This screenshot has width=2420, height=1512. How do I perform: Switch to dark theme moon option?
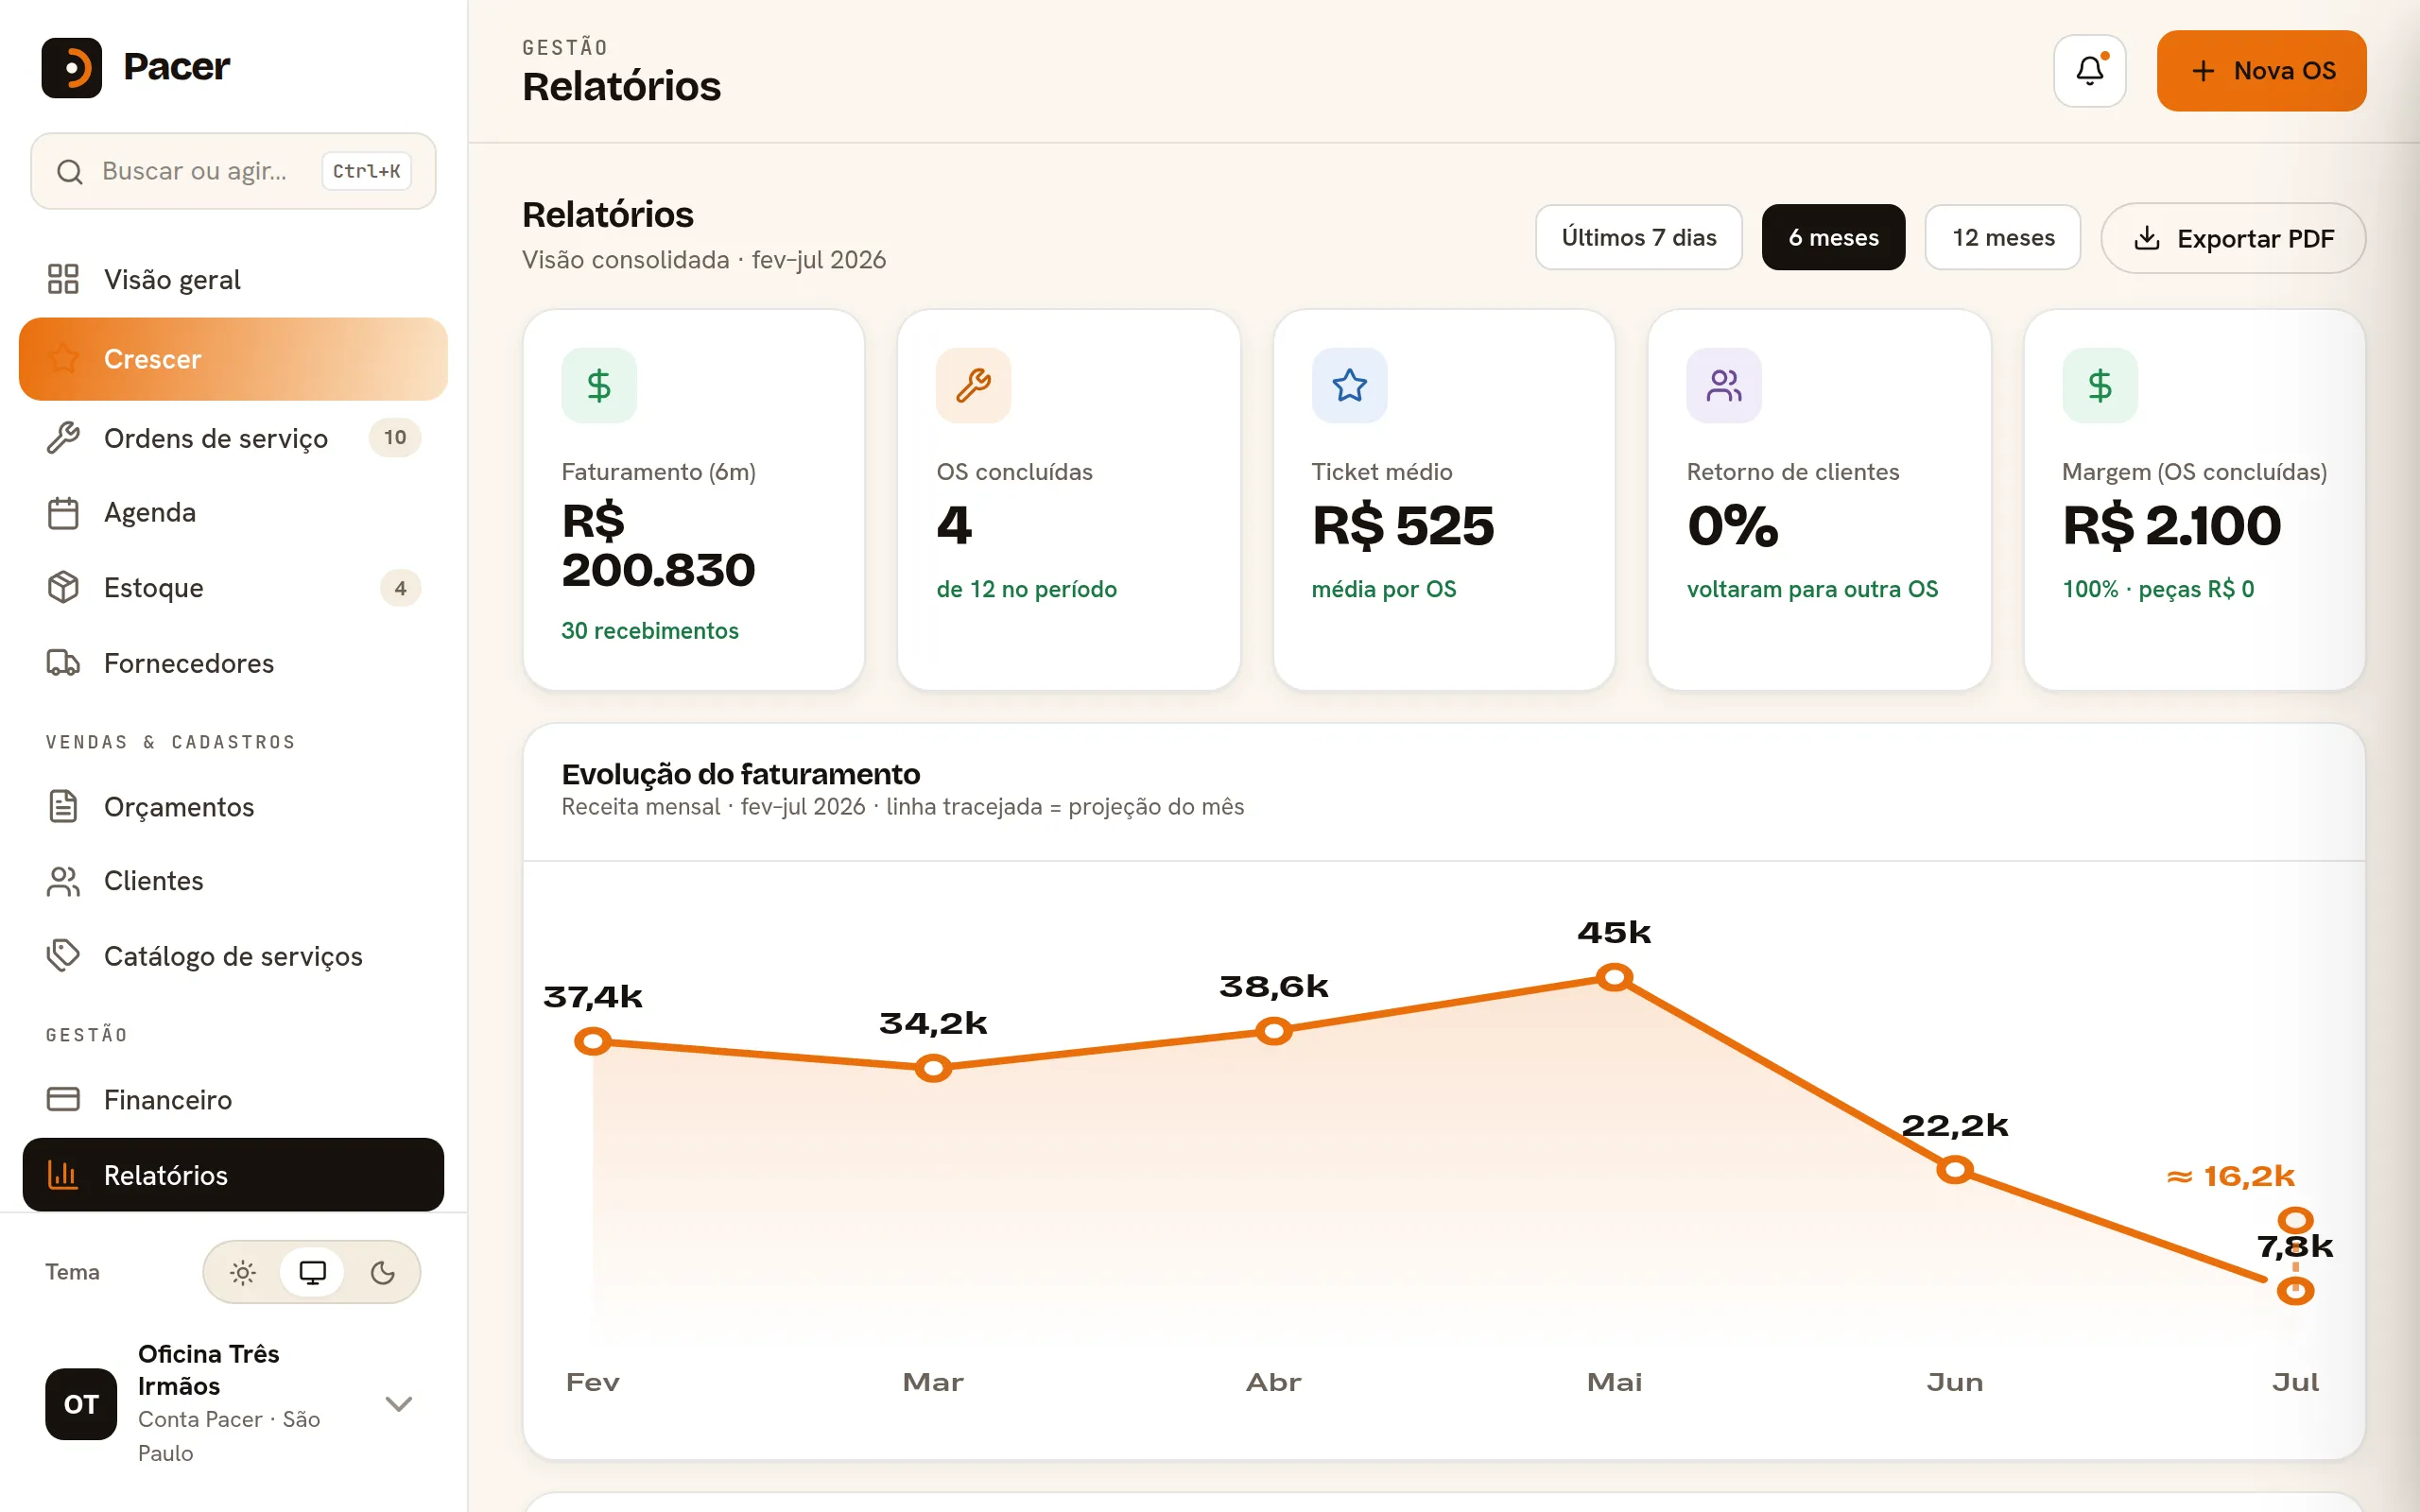click(x=382, y=1272)
